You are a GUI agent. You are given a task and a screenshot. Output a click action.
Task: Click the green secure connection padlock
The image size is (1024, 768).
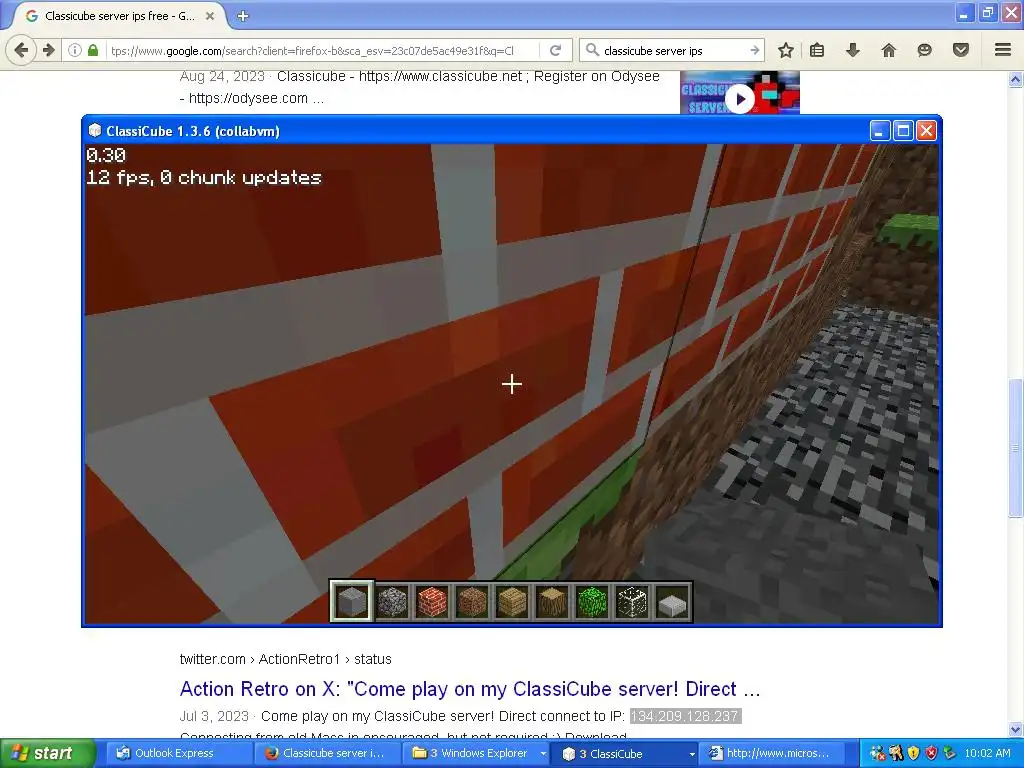93,50
